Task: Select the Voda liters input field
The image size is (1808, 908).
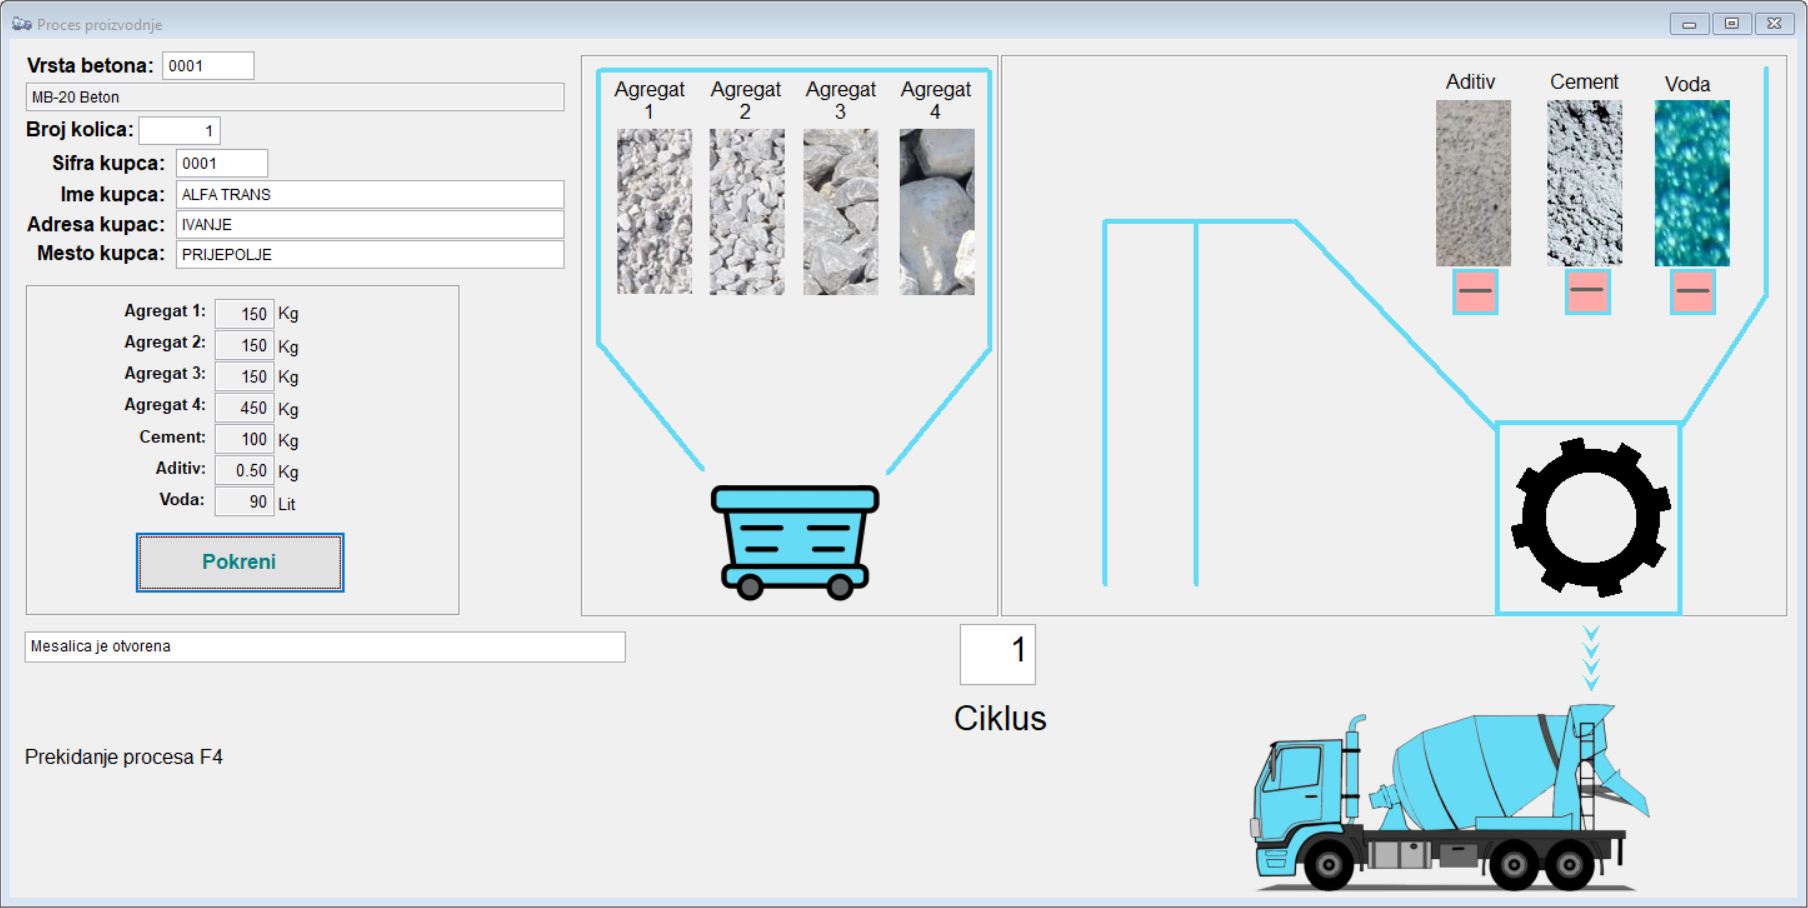Action: tap(244, 502)
